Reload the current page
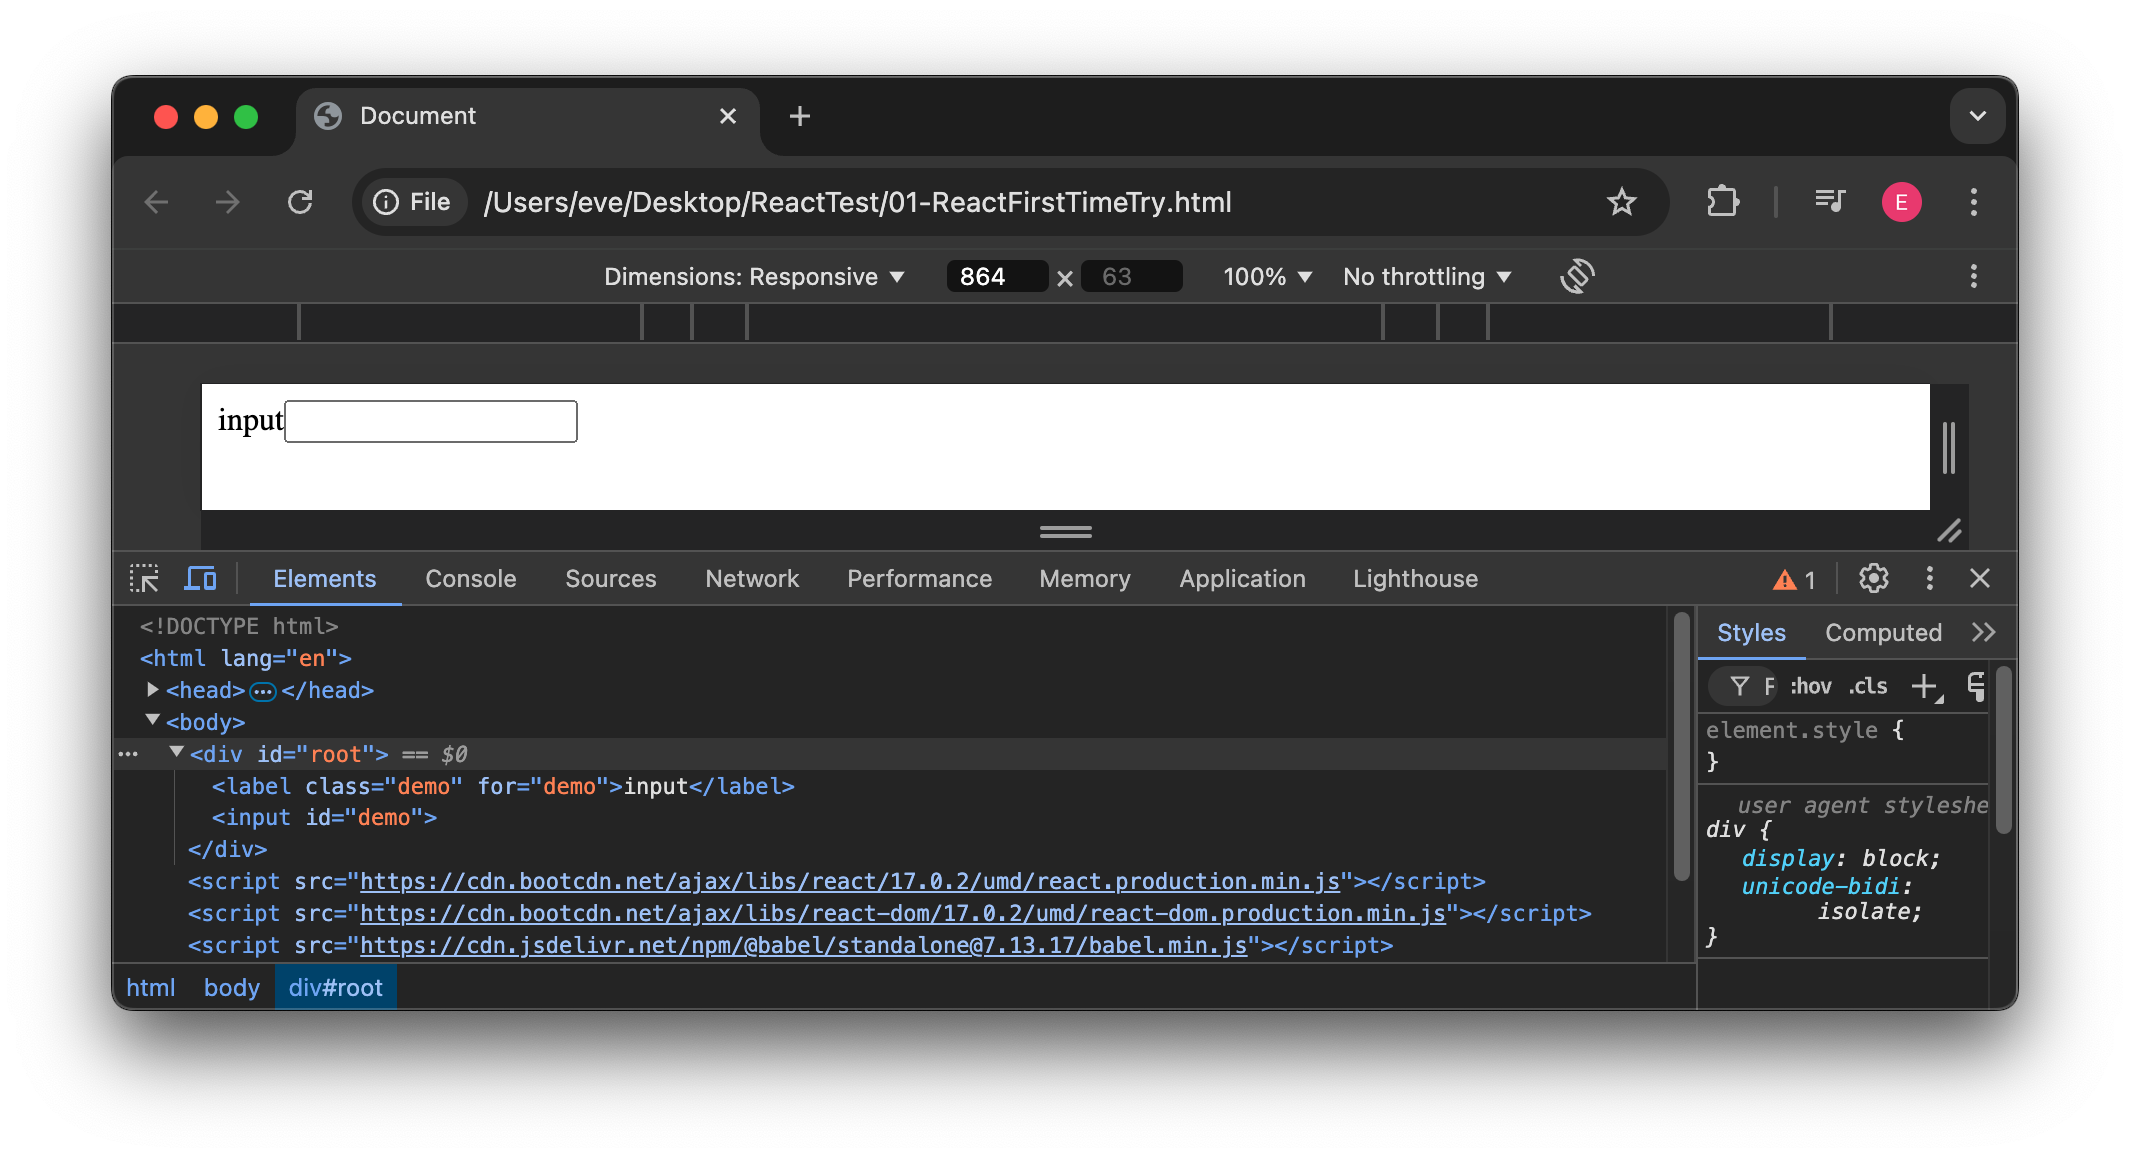2130x1158 pixels. [300, 201]
